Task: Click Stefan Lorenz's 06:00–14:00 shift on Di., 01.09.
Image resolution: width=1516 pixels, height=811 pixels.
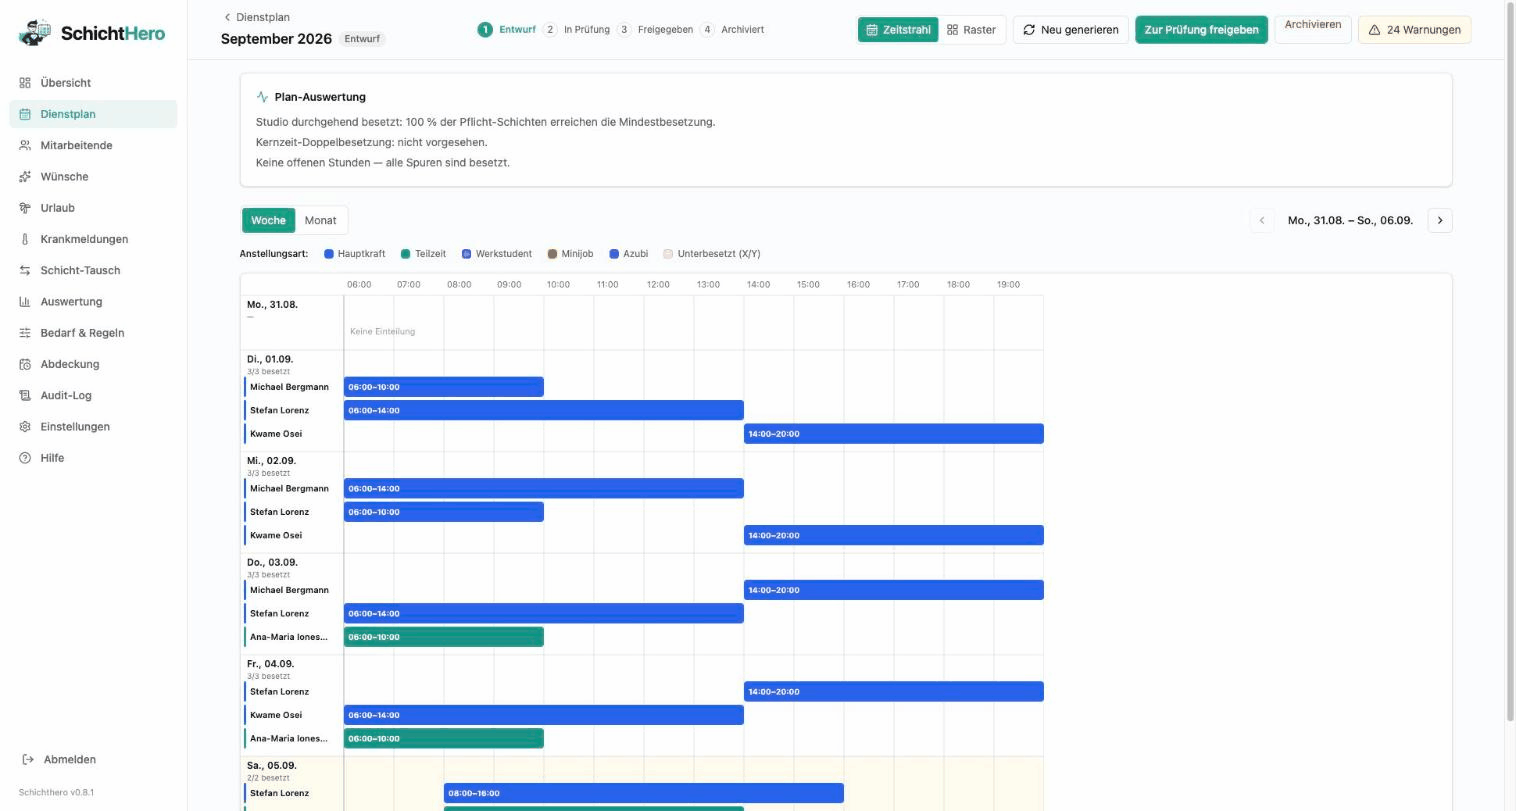Action: point(544,410)
